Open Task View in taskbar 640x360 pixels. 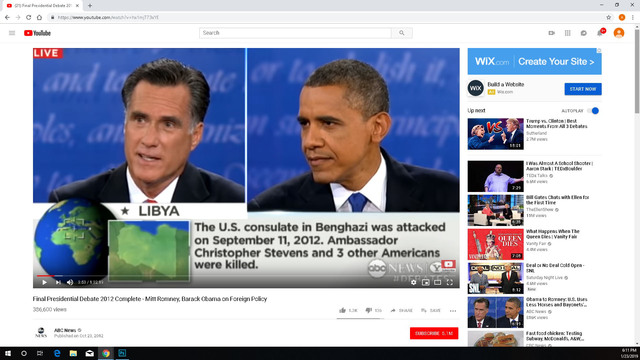tap(40, 353)
